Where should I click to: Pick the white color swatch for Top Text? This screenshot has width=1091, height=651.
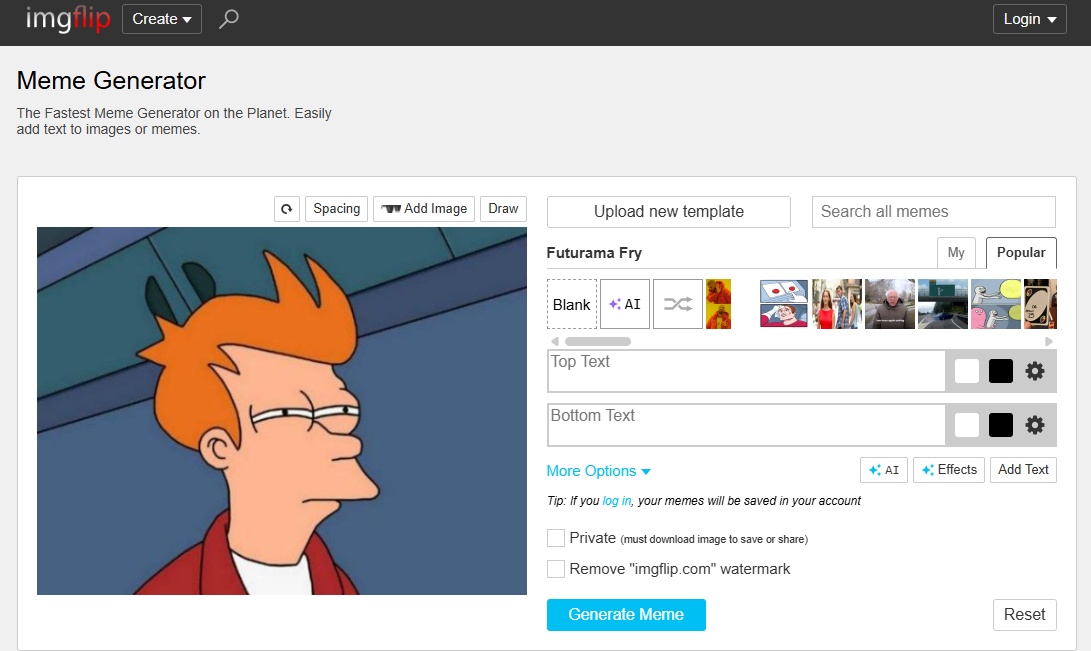[x=967, y=371]
